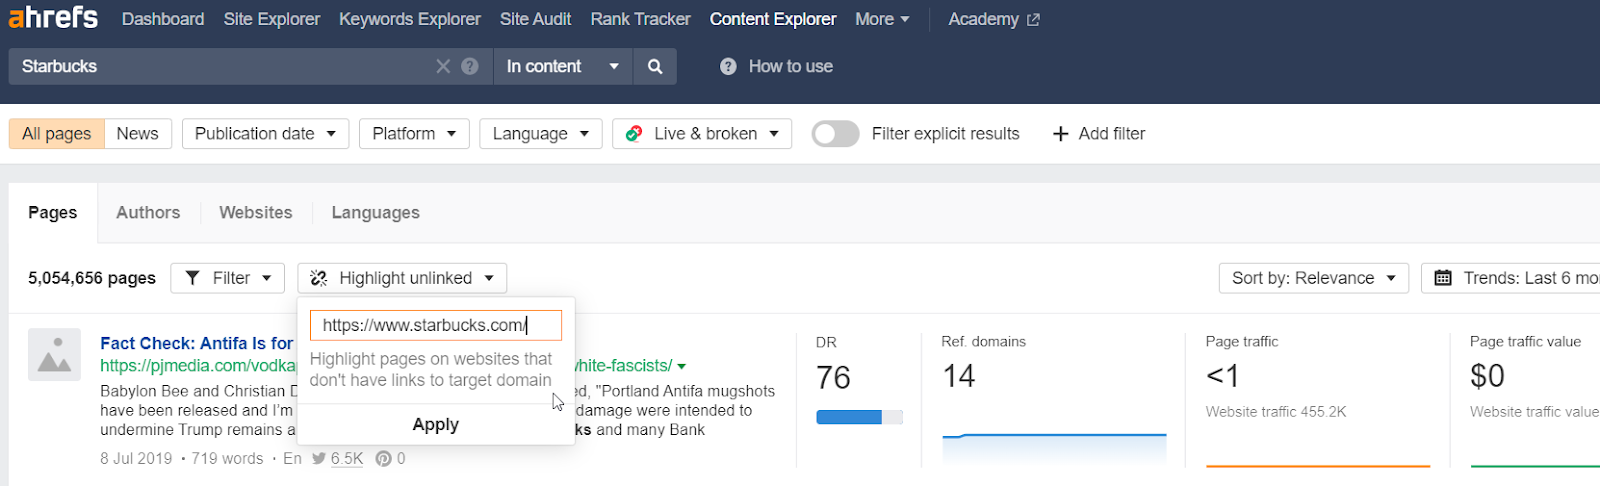Click the 5,054,656 pages count text
This screenshot has height=486, width=1600.
click(92, 278)
